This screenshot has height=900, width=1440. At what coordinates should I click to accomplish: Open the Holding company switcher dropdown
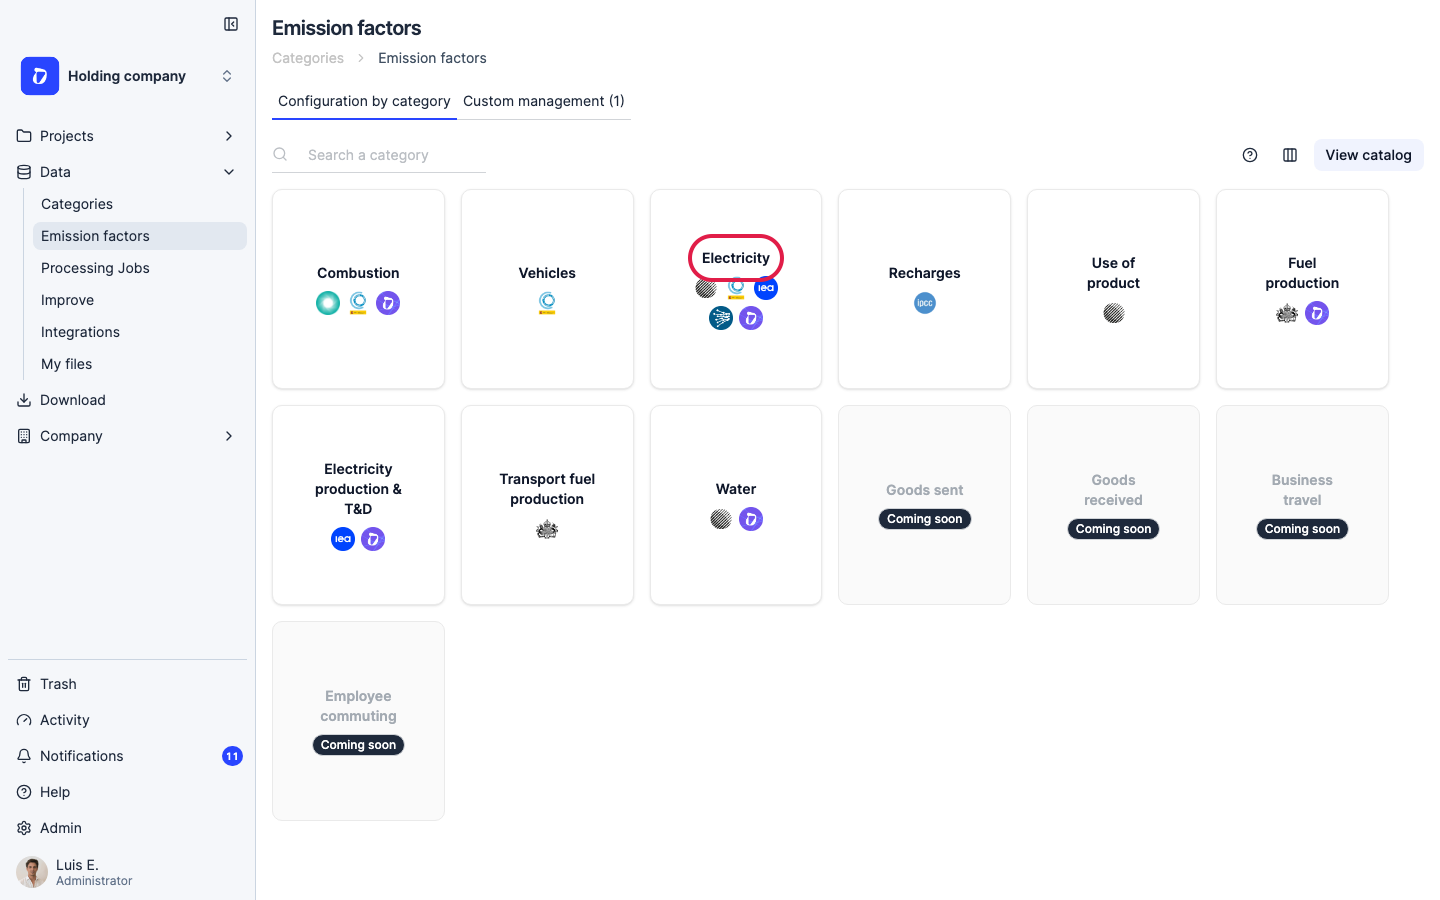tap(127, 76)
